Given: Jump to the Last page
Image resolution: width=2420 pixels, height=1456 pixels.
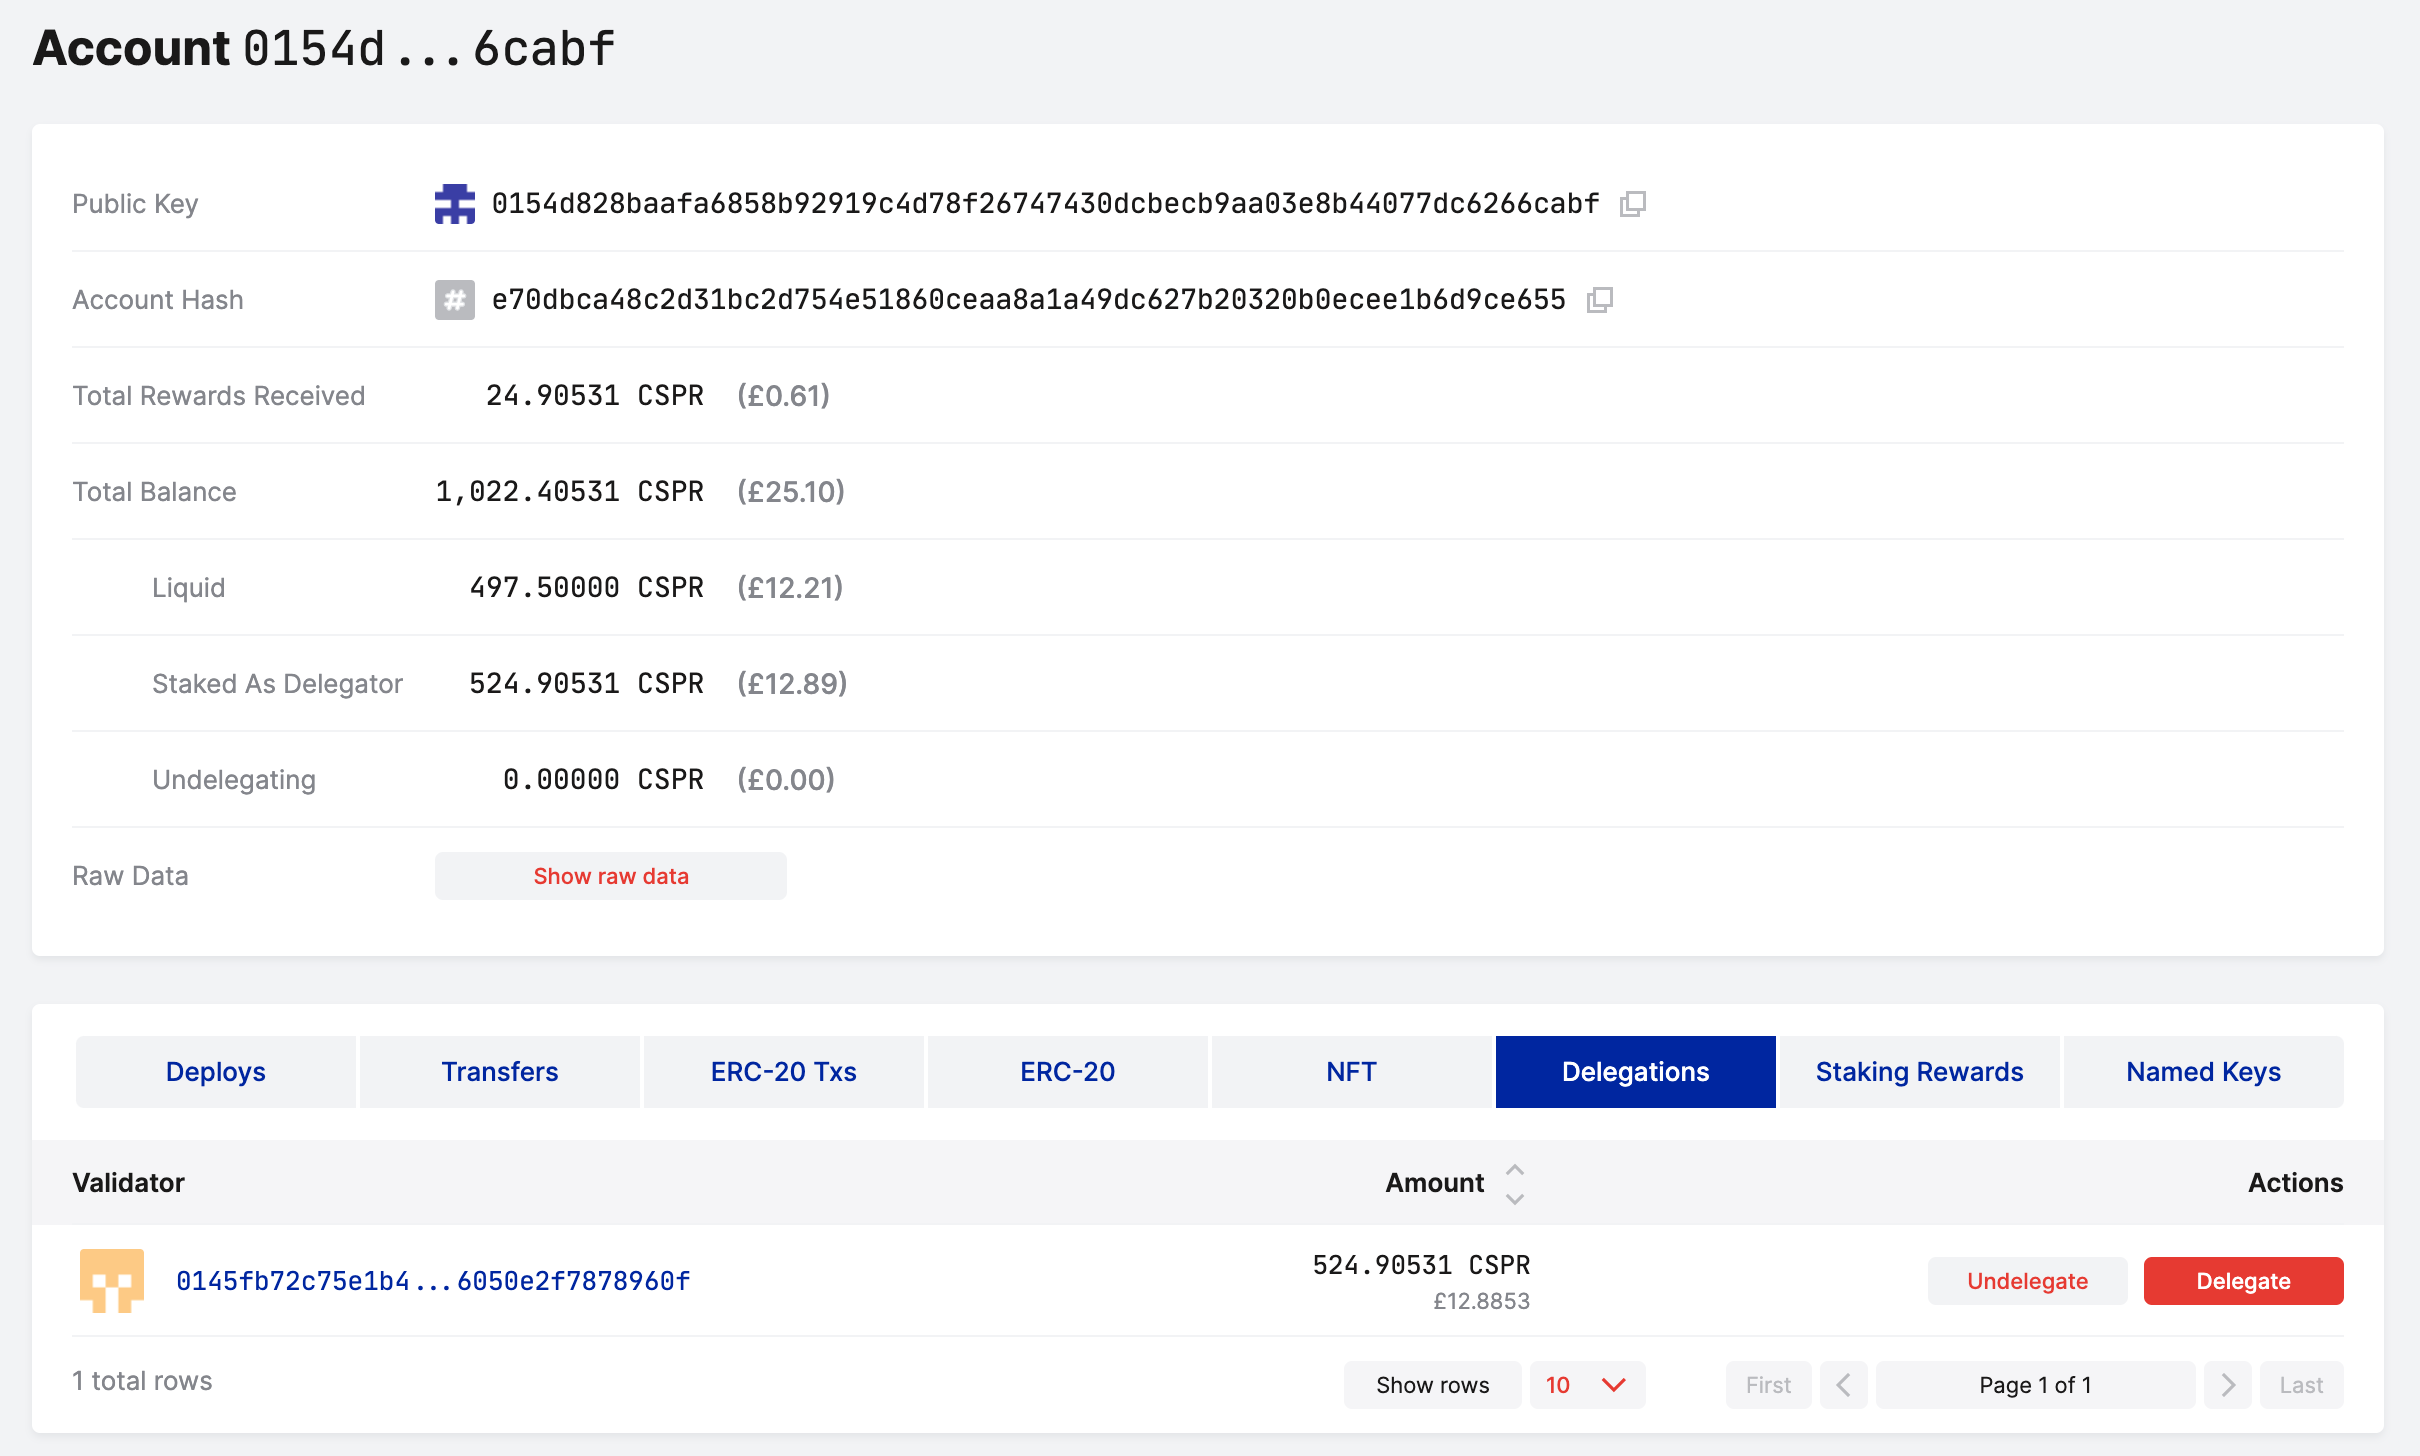Looking at the screenshot, I should [2300, 1385].
